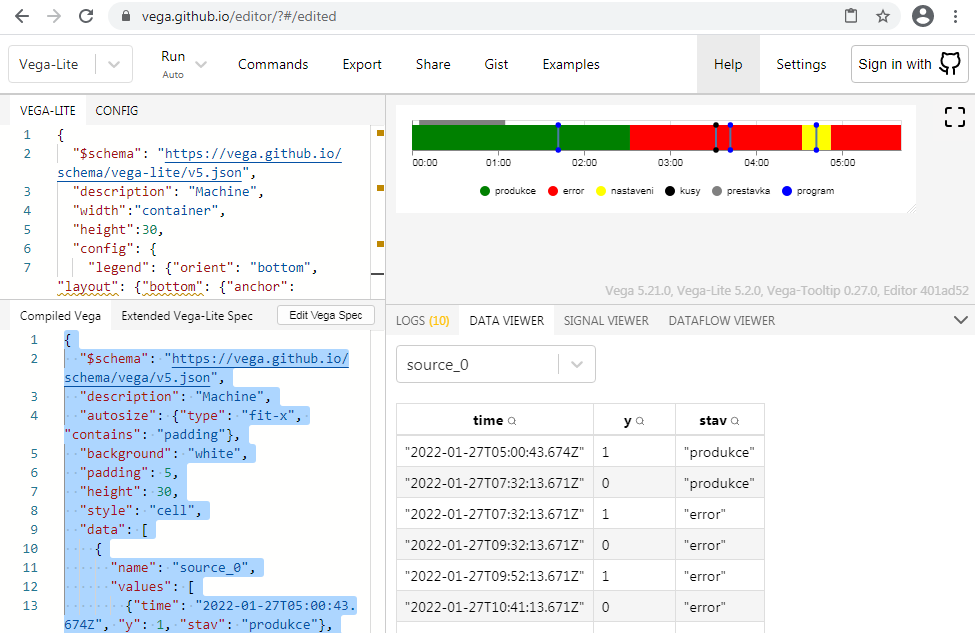Click the Edit Vega Spec button
The height and width of the screenshot is (633, 975).
tap(326, 315)
